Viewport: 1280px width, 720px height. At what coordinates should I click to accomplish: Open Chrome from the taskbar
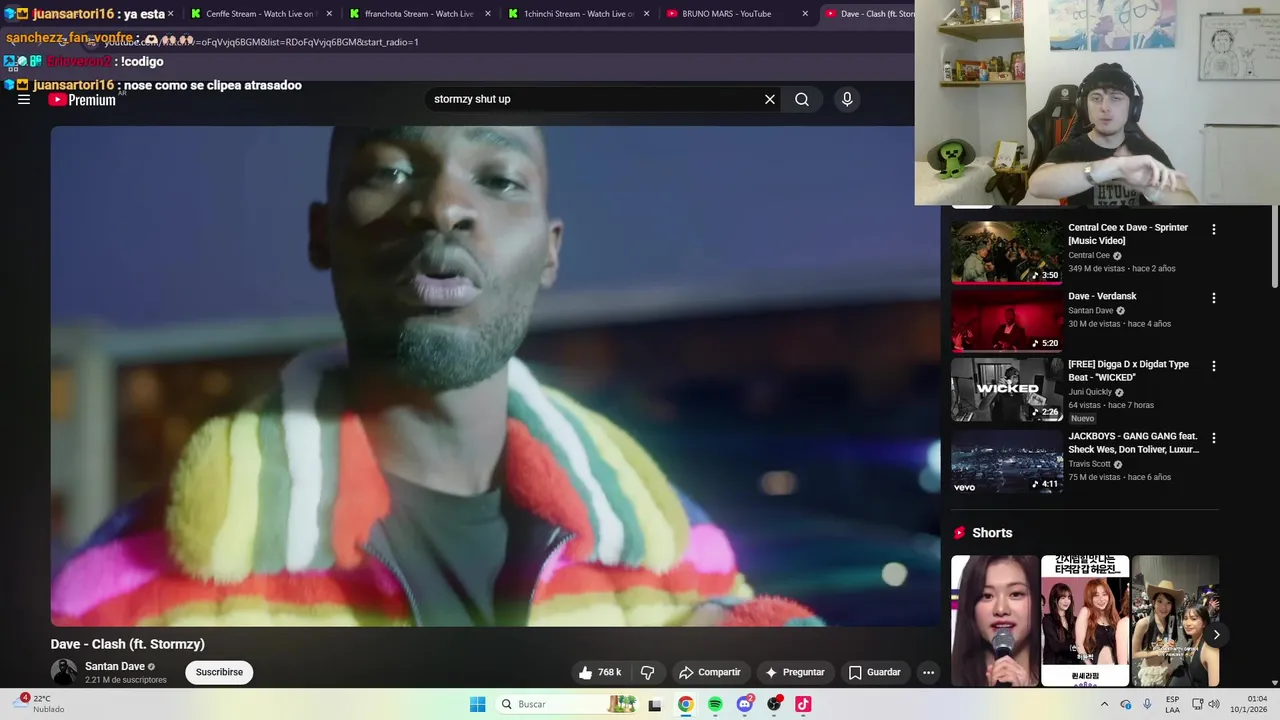coord(685,704)
